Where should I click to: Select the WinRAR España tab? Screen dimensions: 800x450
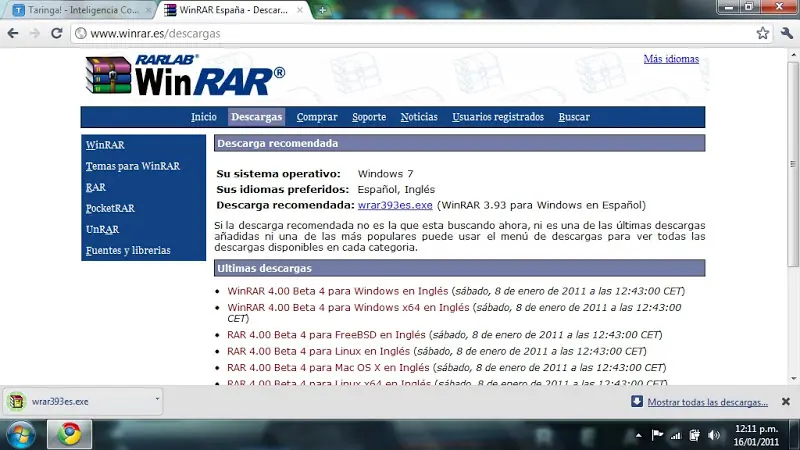point(233,10)
